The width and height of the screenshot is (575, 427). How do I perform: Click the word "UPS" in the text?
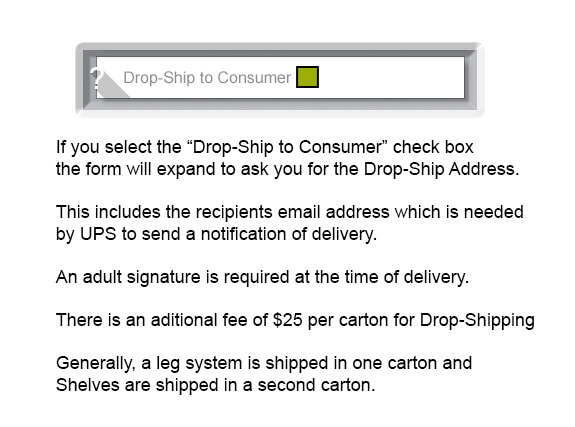point(98,234)
